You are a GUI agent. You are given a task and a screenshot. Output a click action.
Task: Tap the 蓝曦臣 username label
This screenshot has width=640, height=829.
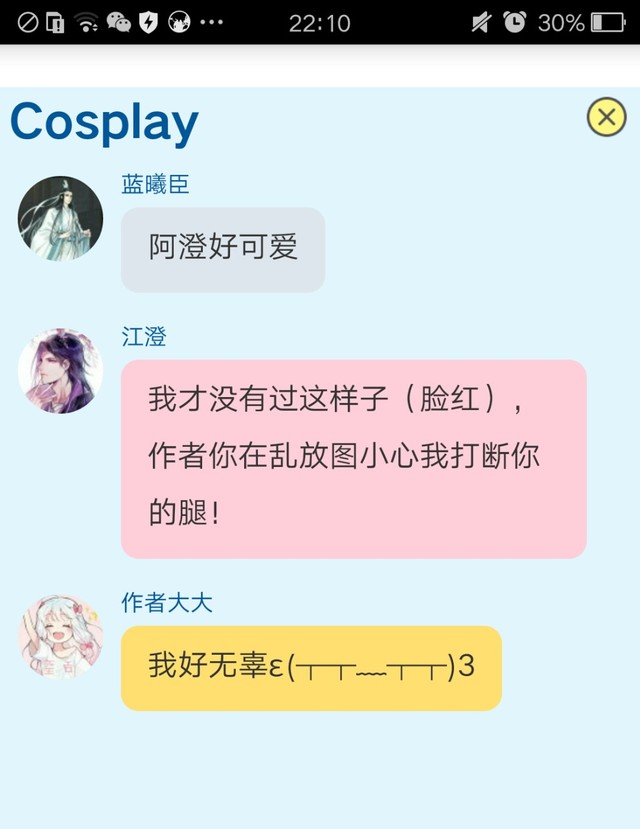[155, 184]
